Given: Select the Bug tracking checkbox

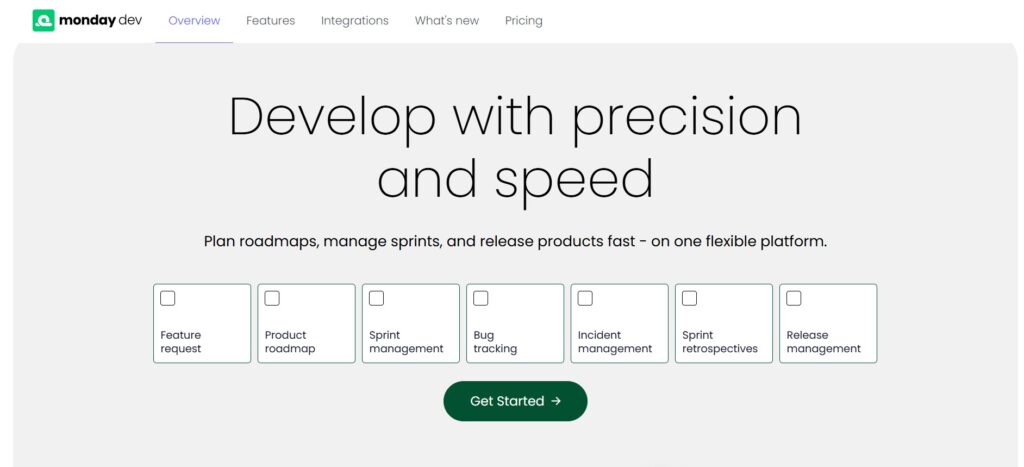Looking at the screenshot, I should coord(481,298).
